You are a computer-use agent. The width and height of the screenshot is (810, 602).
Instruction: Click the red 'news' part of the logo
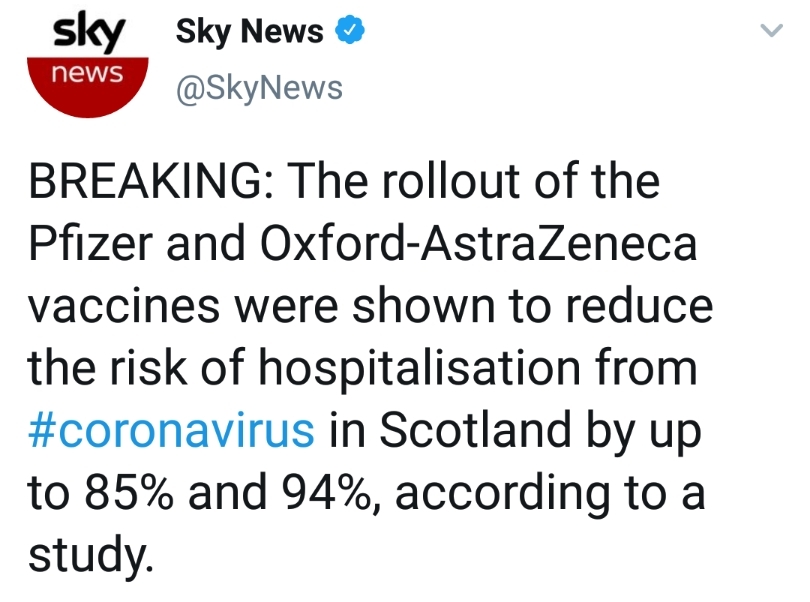tap(88, 87)
